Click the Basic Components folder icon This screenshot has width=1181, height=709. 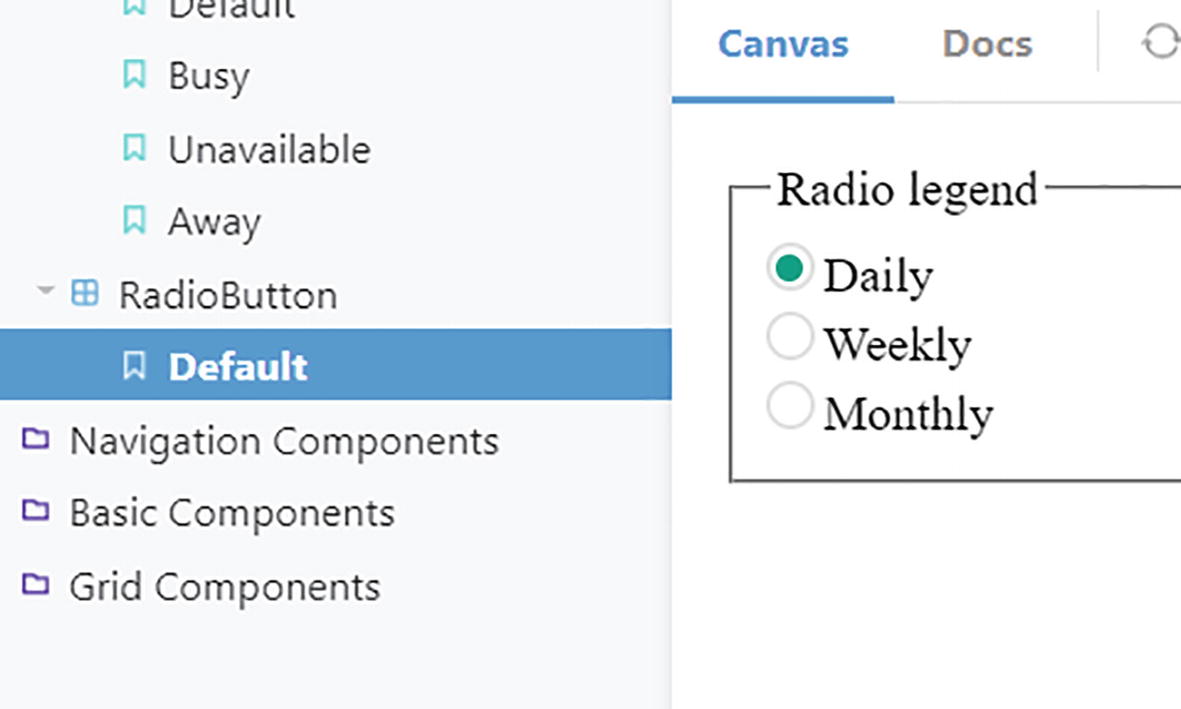36,512
